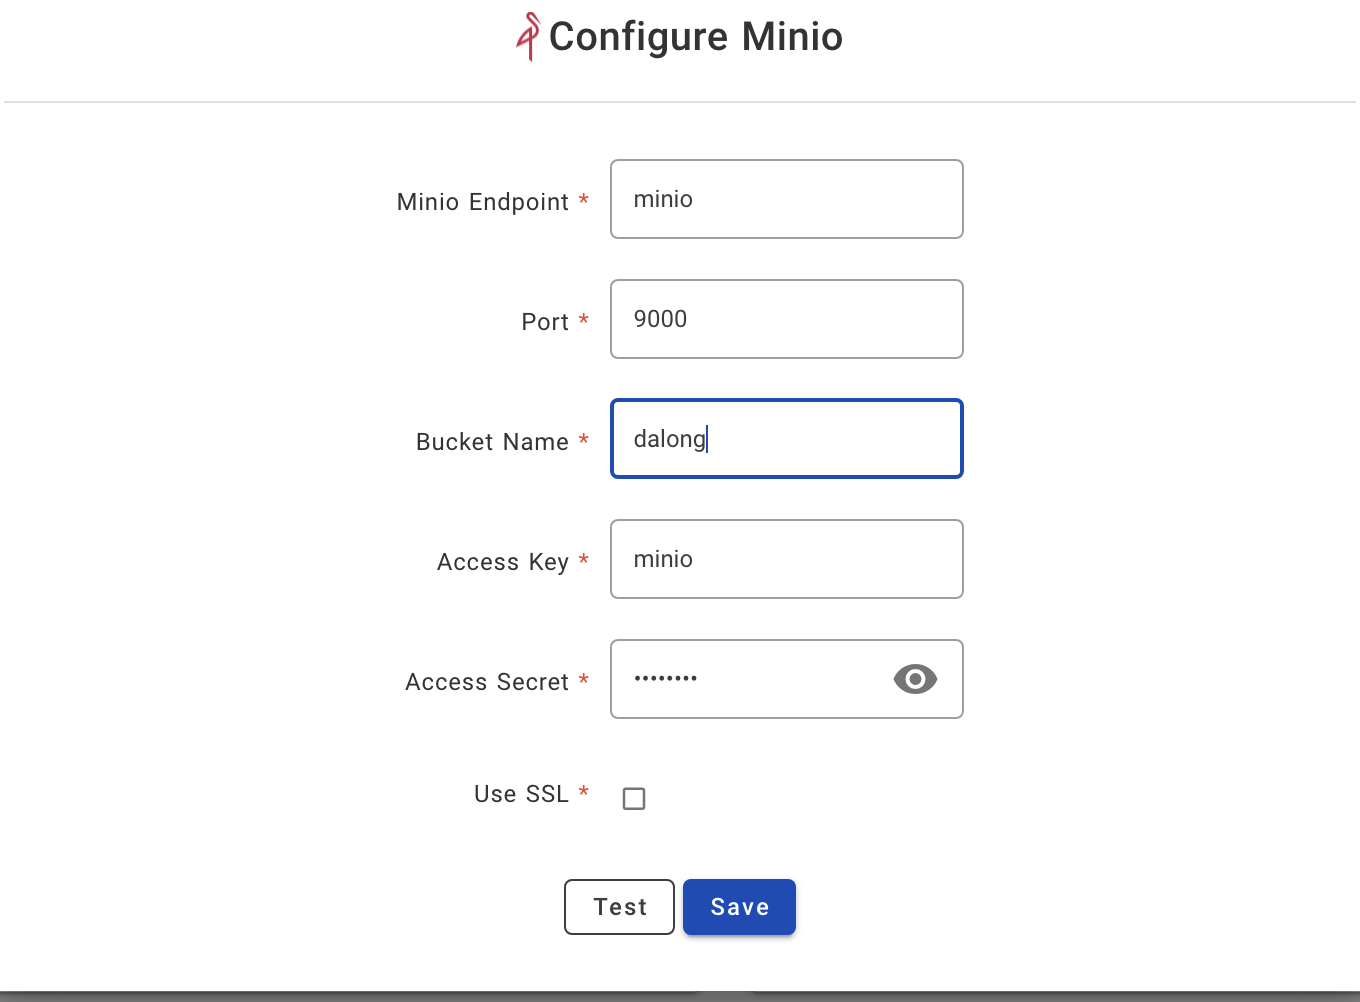Click the Minio Endpoint label
This screenshot has width=1360, height=1002.
[x=483, y=202]
